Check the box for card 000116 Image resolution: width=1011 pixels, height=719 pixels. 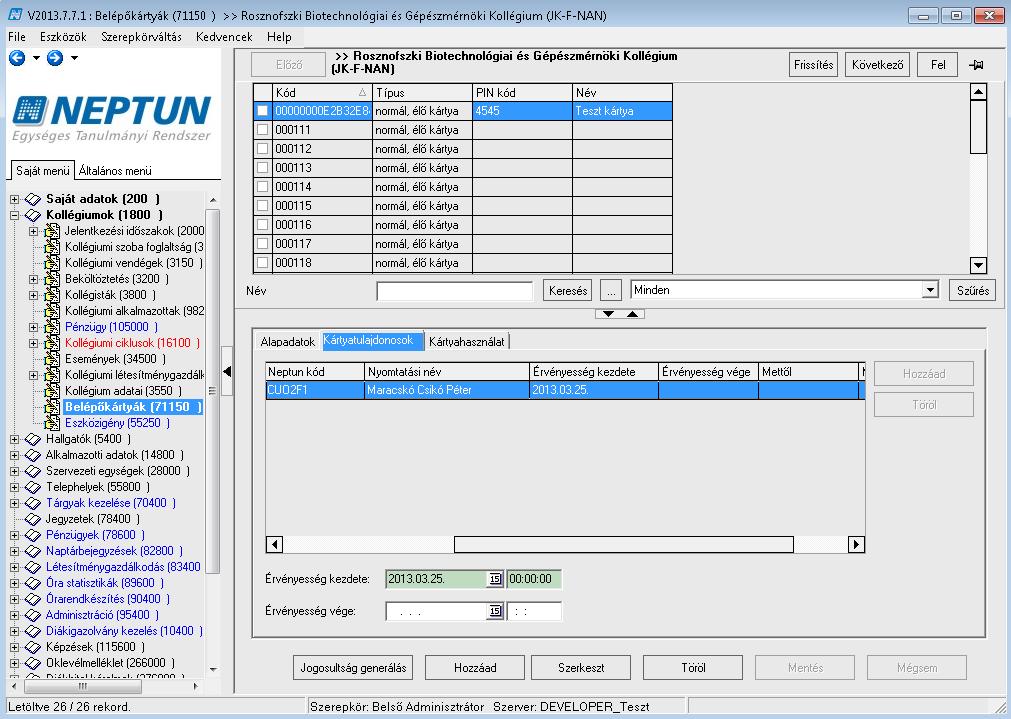(262, 225)
